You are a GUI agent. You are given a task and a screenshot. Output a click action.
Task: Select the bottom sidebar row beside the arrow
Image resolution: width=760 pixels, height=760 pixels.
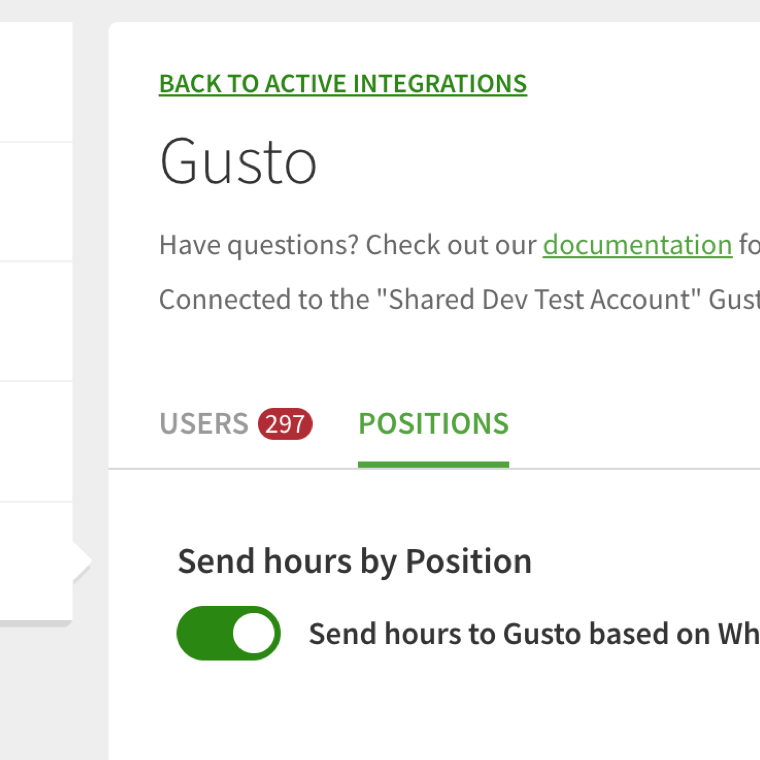click(x=36, y=561)
